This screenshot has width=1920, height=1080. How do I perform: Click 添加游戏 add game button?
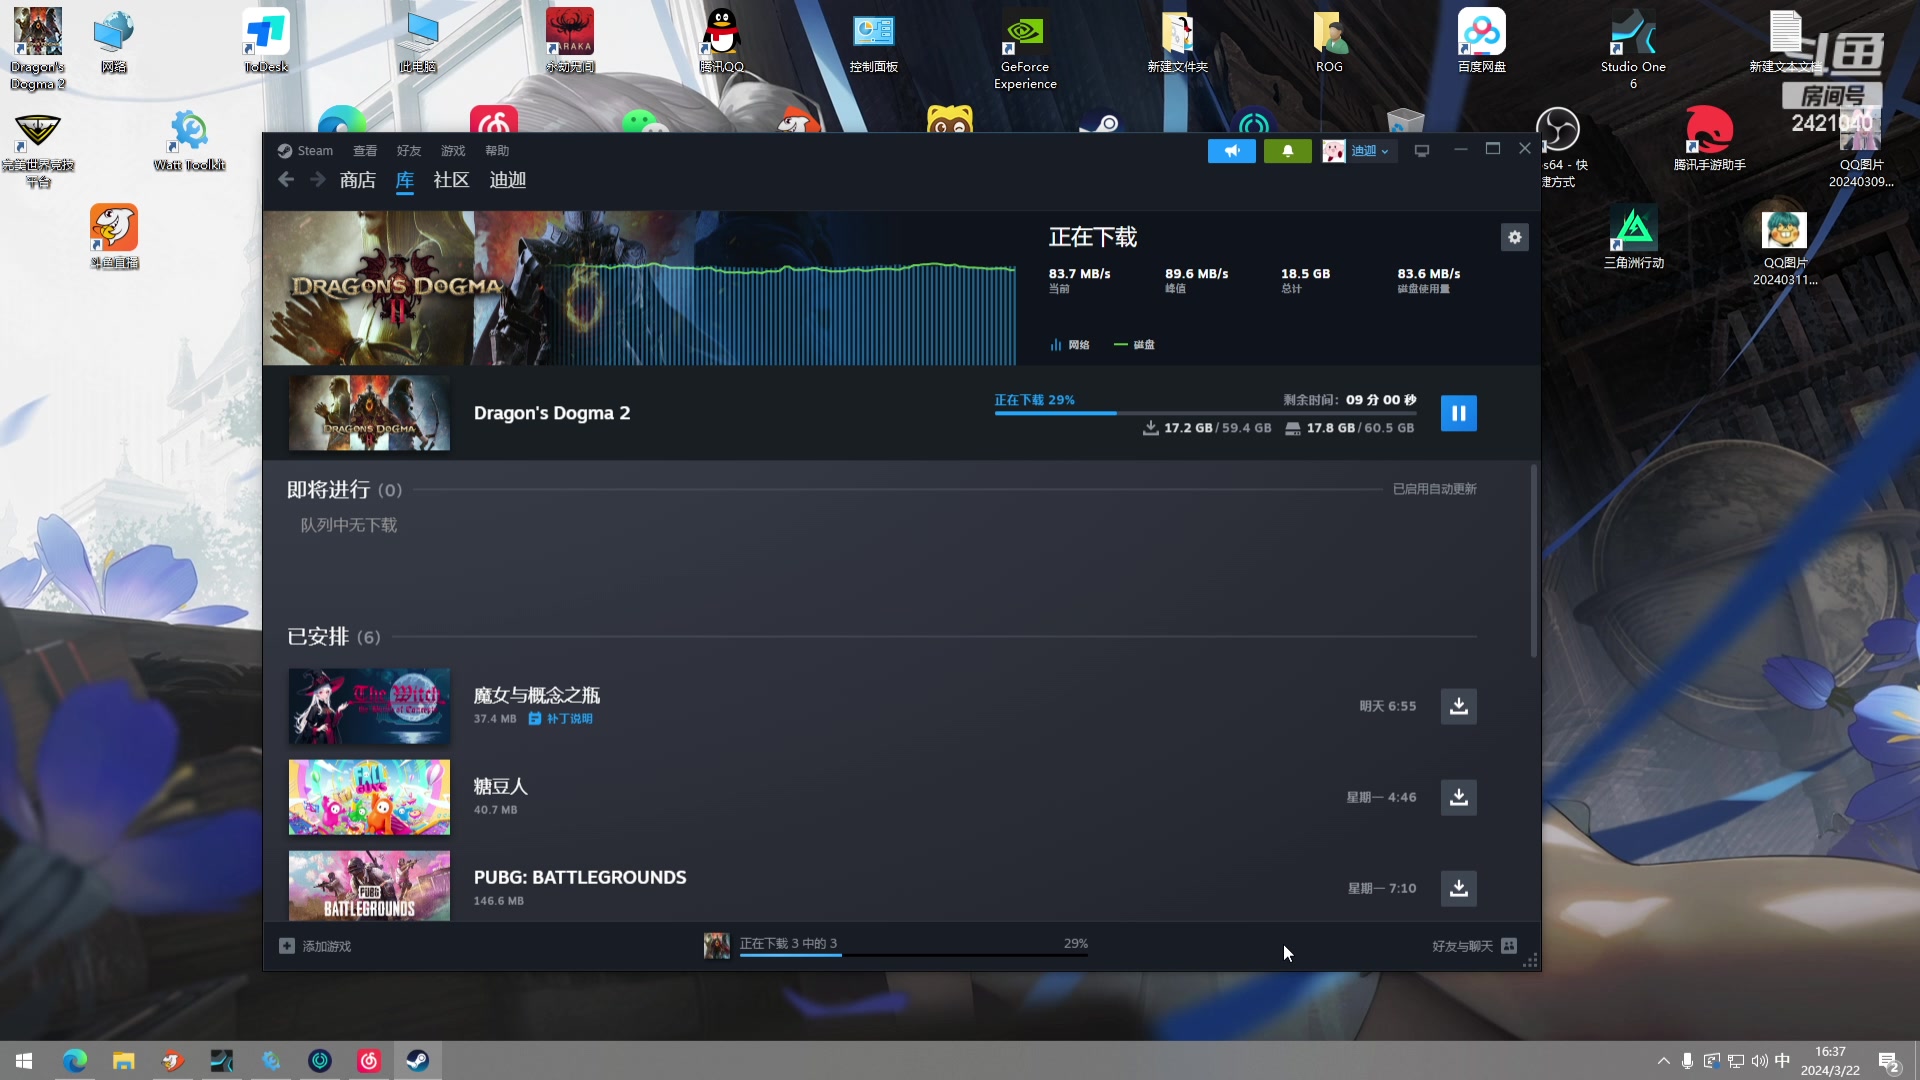tap(316, 946)
